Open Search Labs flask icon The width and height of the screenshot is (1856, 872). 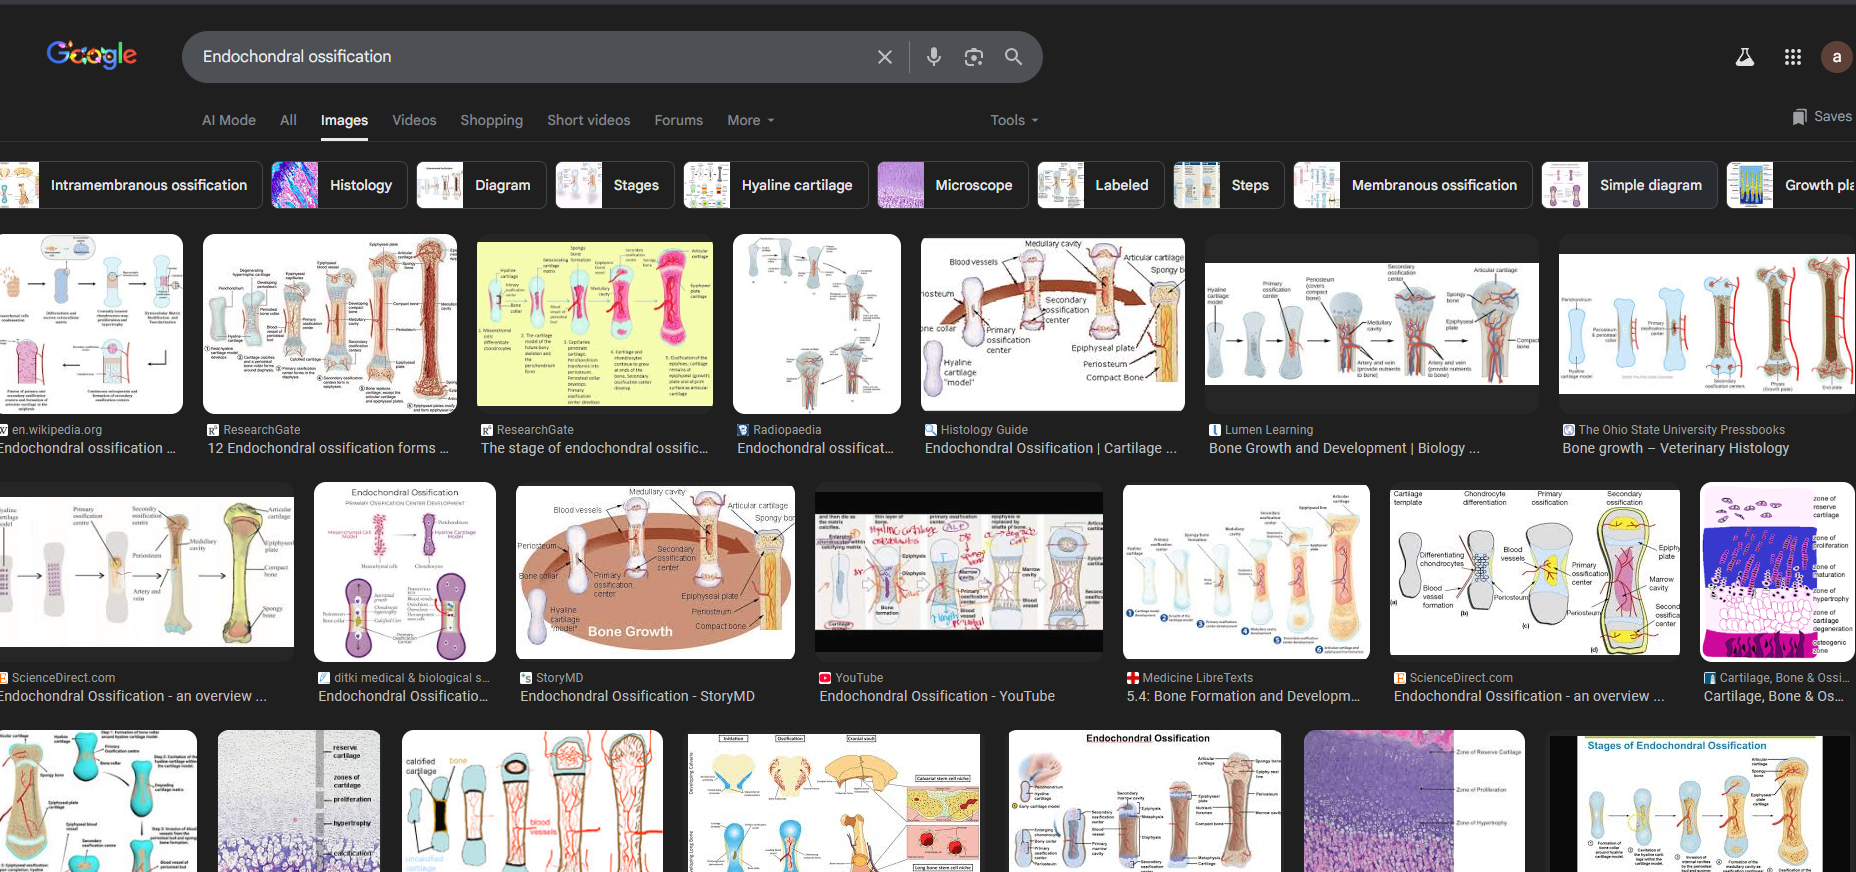(1744, 57)
